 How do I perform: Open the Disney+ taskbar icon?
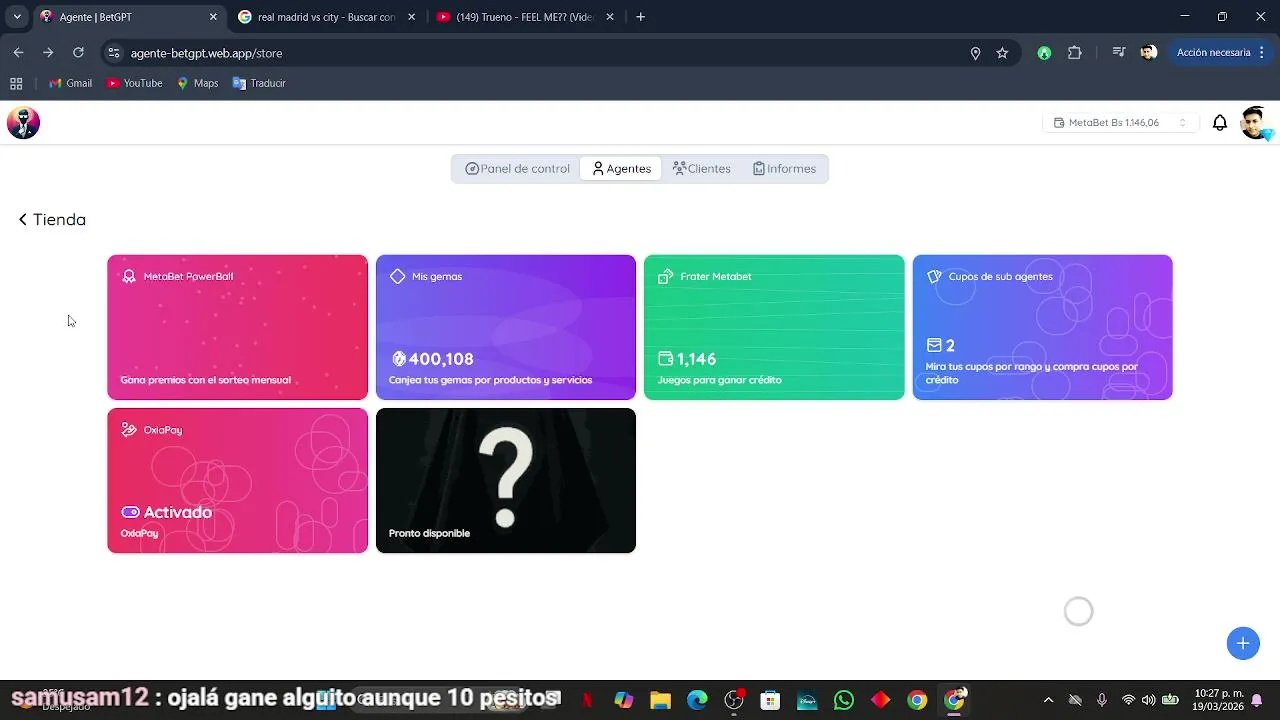[807, 700]
